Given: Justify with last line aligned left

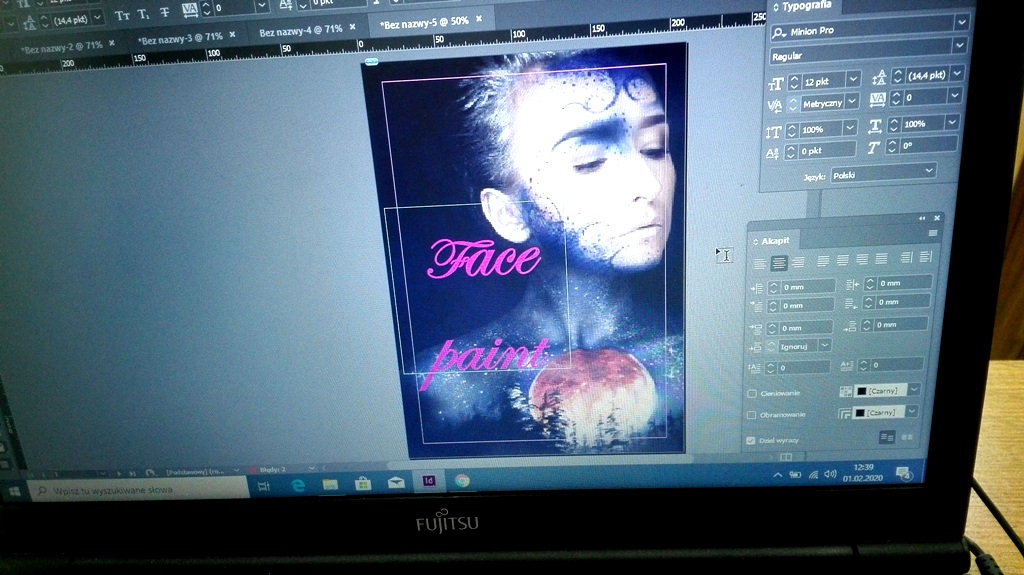Looking at the screenshot, I should (x=823, y=261).
